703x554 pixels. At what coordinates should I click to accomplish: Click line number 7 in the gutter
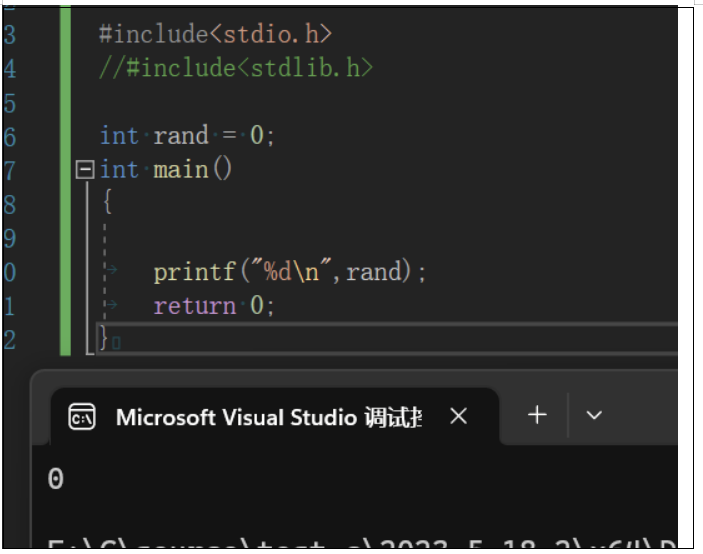coord(10,171)
